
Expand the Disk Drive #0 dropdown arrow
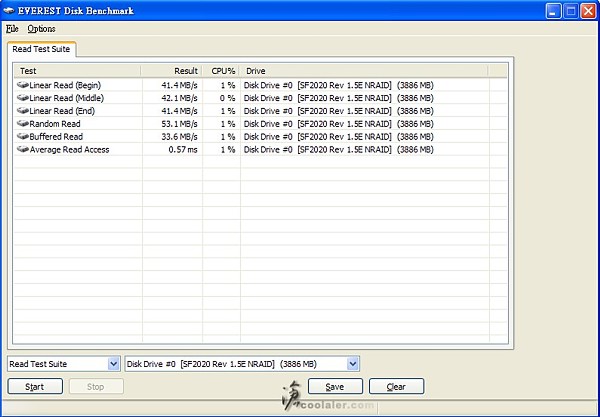tap(353, 363)
